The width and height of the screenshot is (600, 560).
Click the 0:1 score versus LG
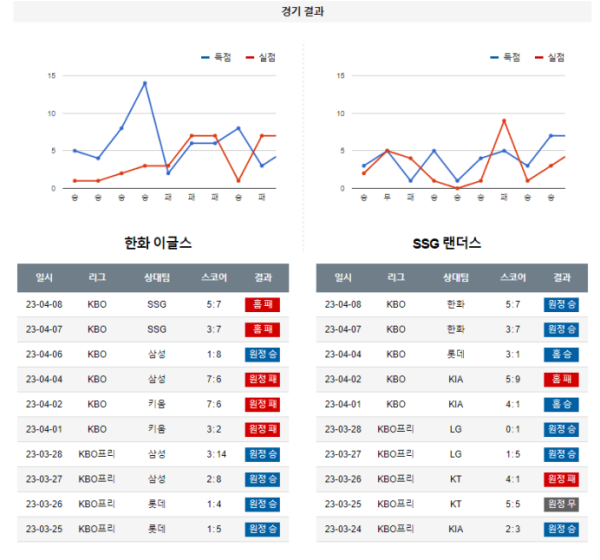coord(513,429)
